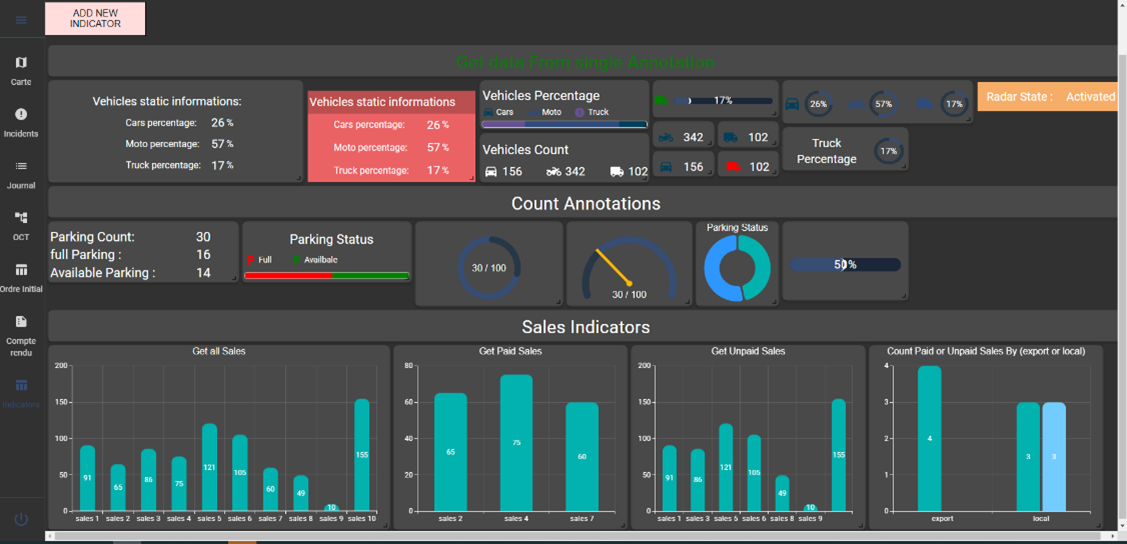Click the 50% progress bar widget
Viewport: 1127px width, 544px height.
click(845, 265)
